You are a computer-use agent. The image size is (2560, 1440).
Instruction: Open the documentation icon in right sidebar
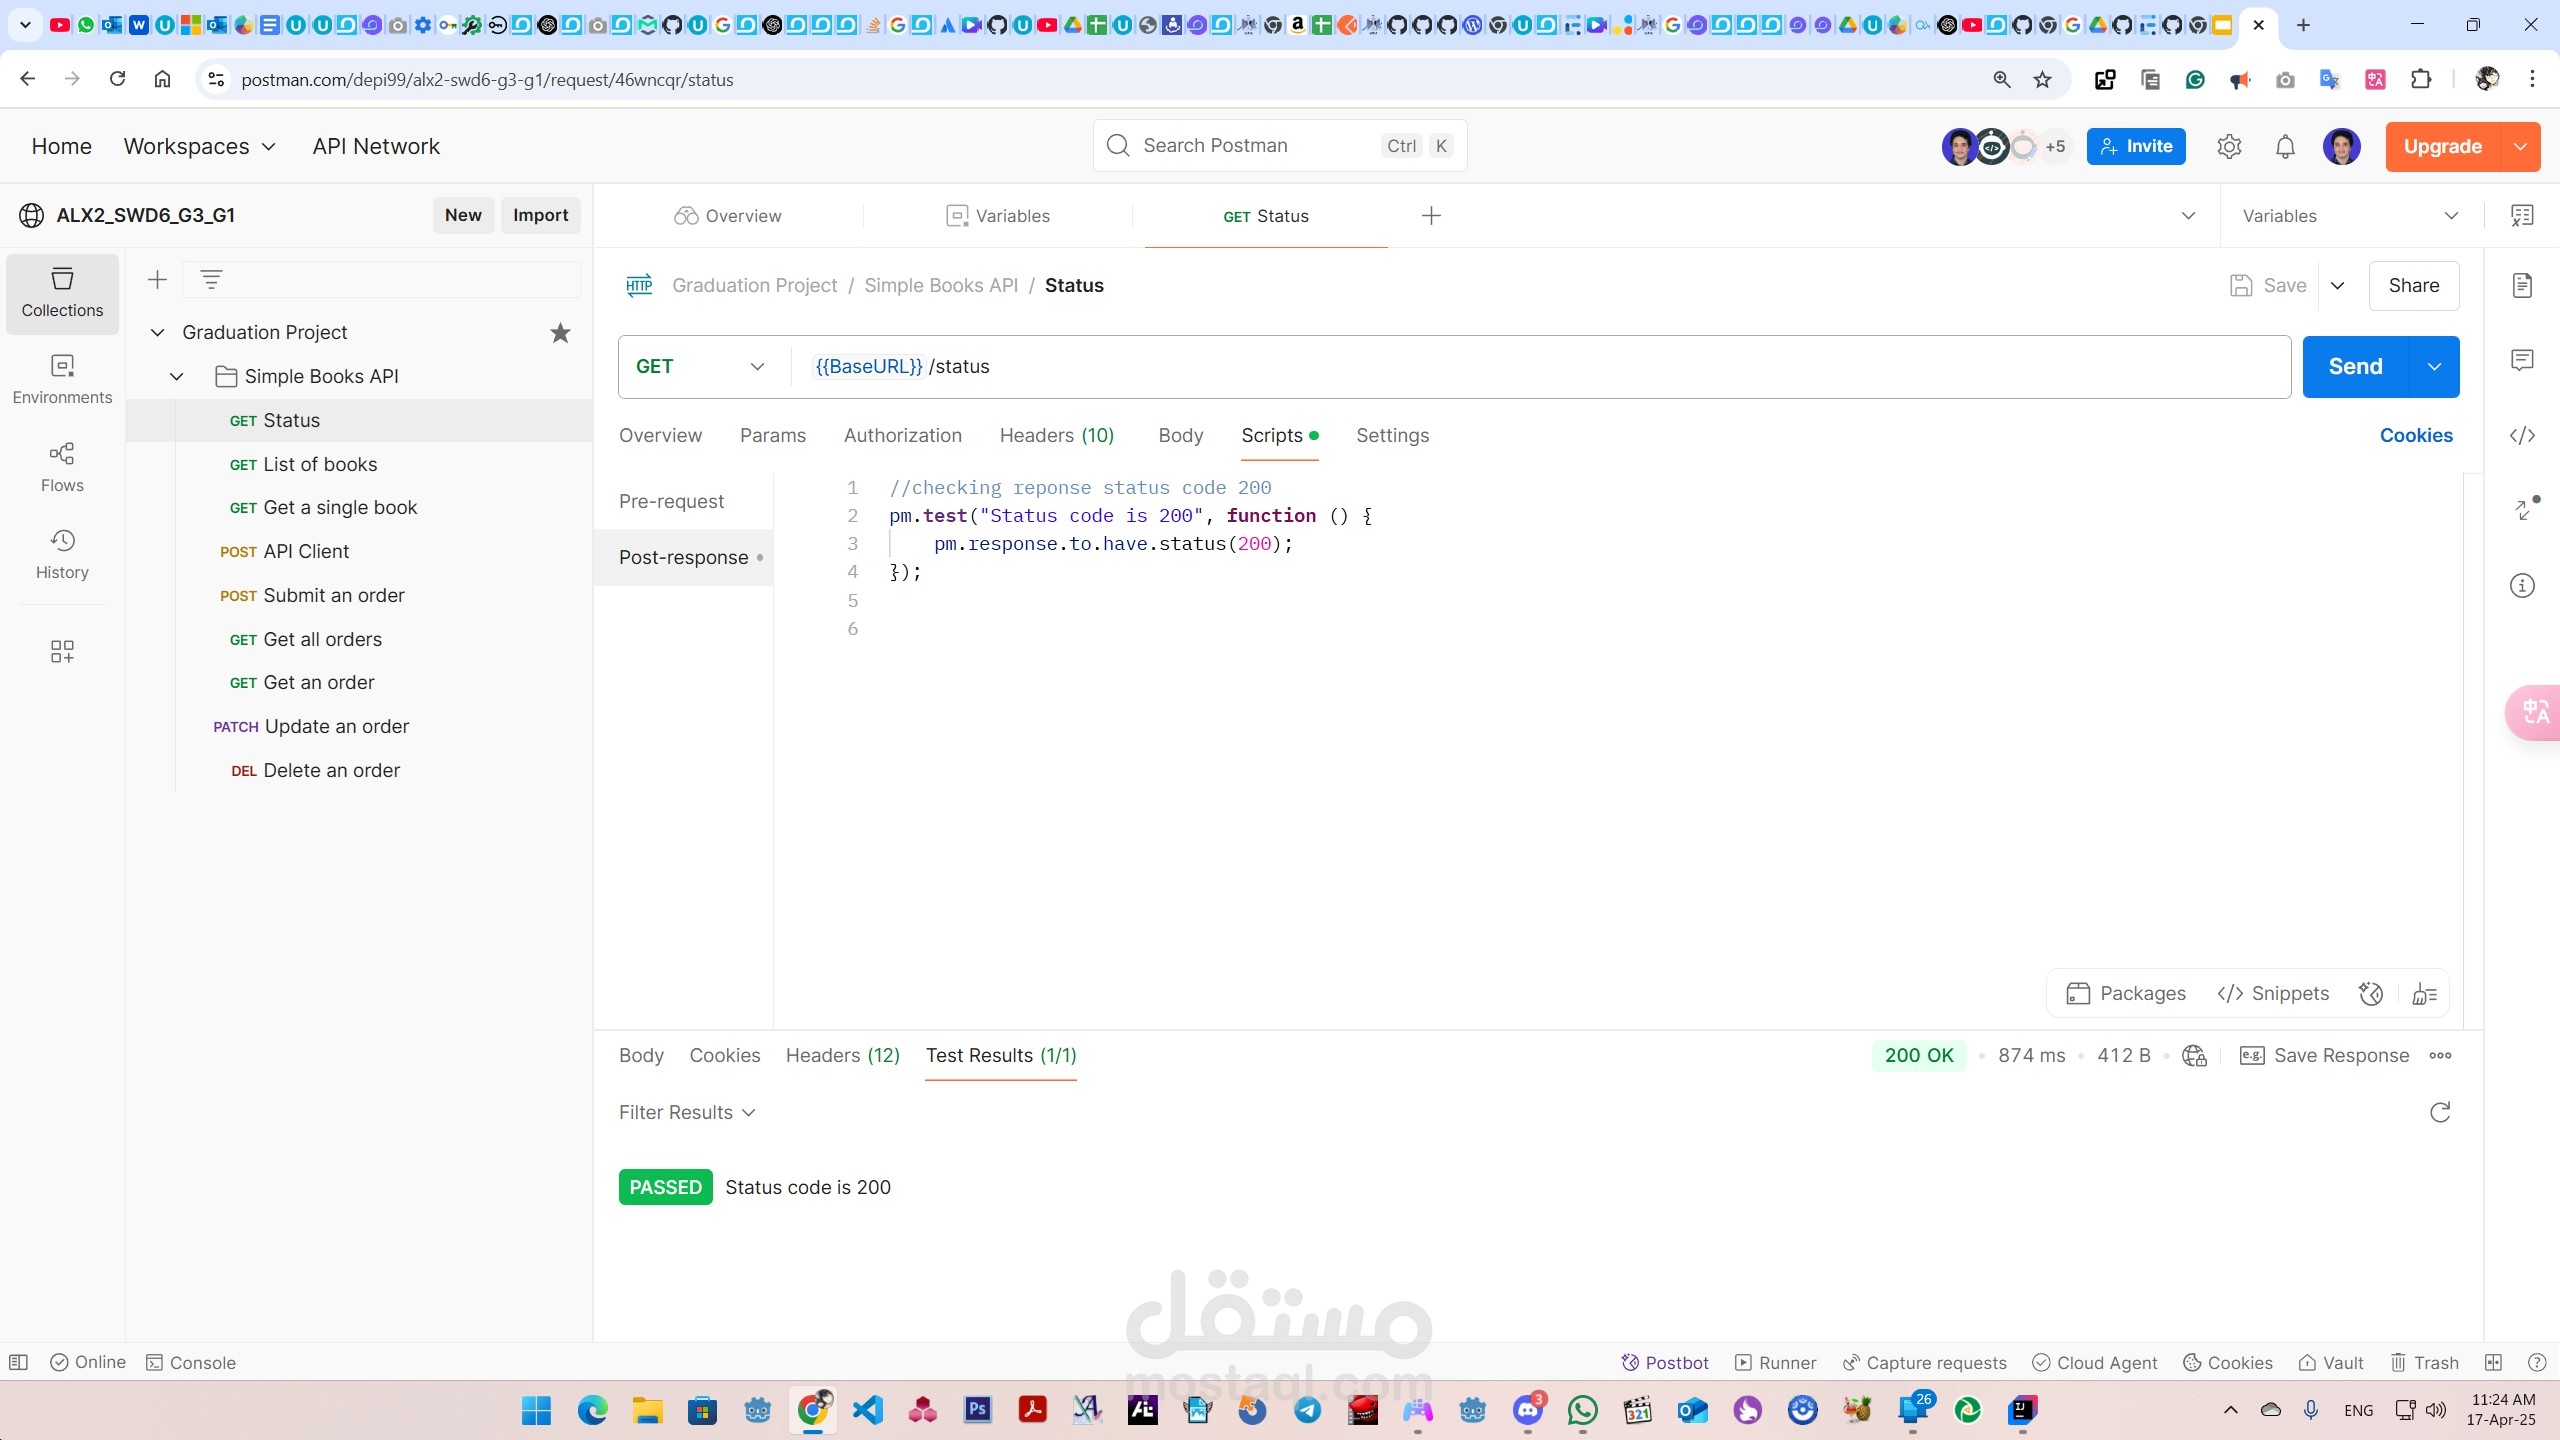tap(2522, 285)
